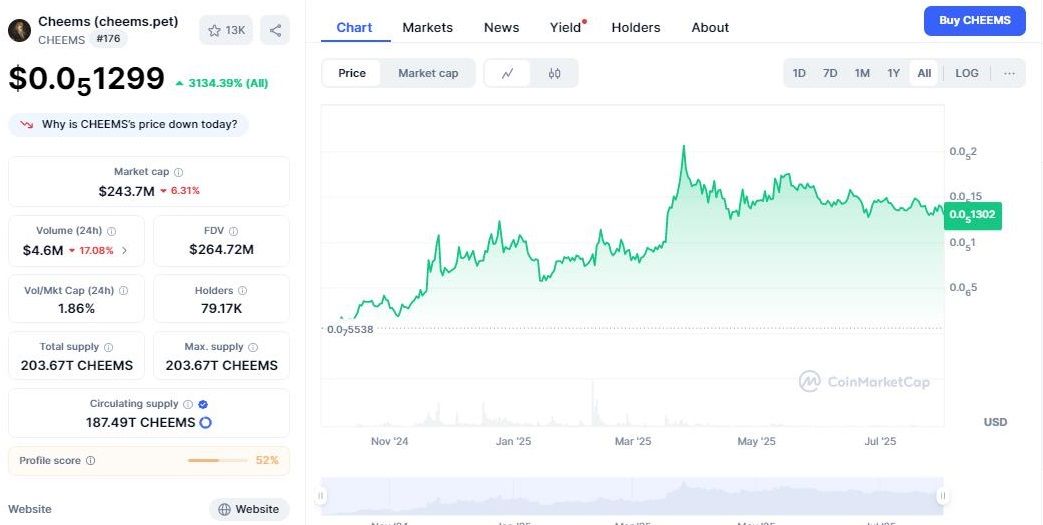
Task: Click the Cheems coin logo avatar
Action: point(19,30)
